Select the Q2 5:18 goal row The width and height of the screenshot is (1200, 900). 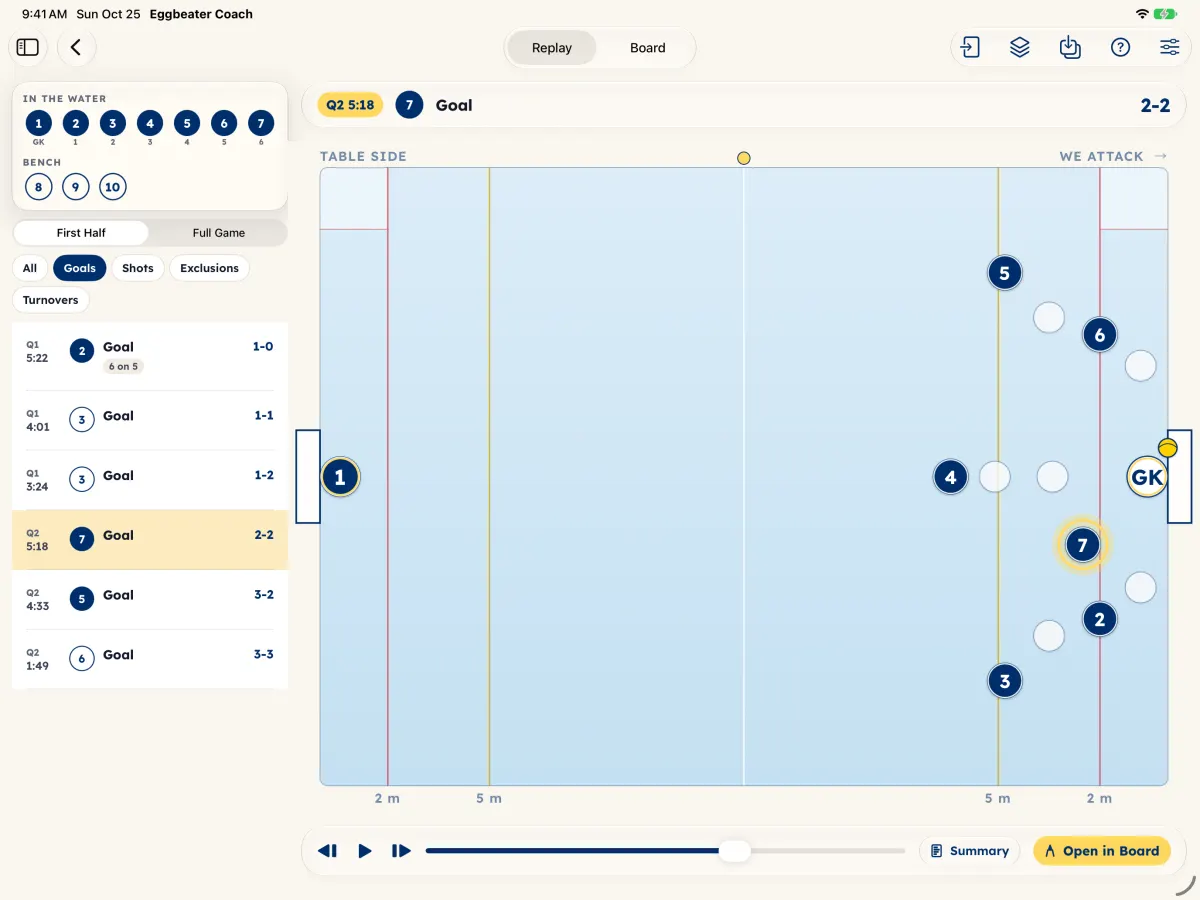[x=150, y=540]
